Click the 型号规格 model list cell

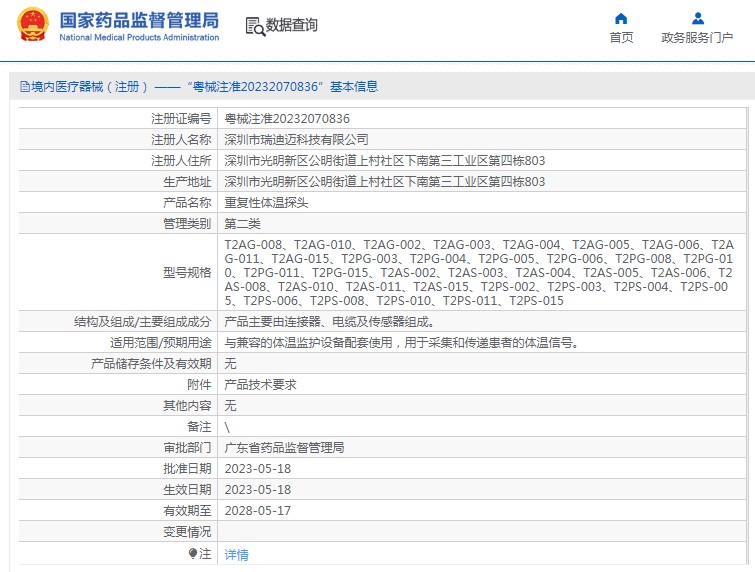click(482, 273)
